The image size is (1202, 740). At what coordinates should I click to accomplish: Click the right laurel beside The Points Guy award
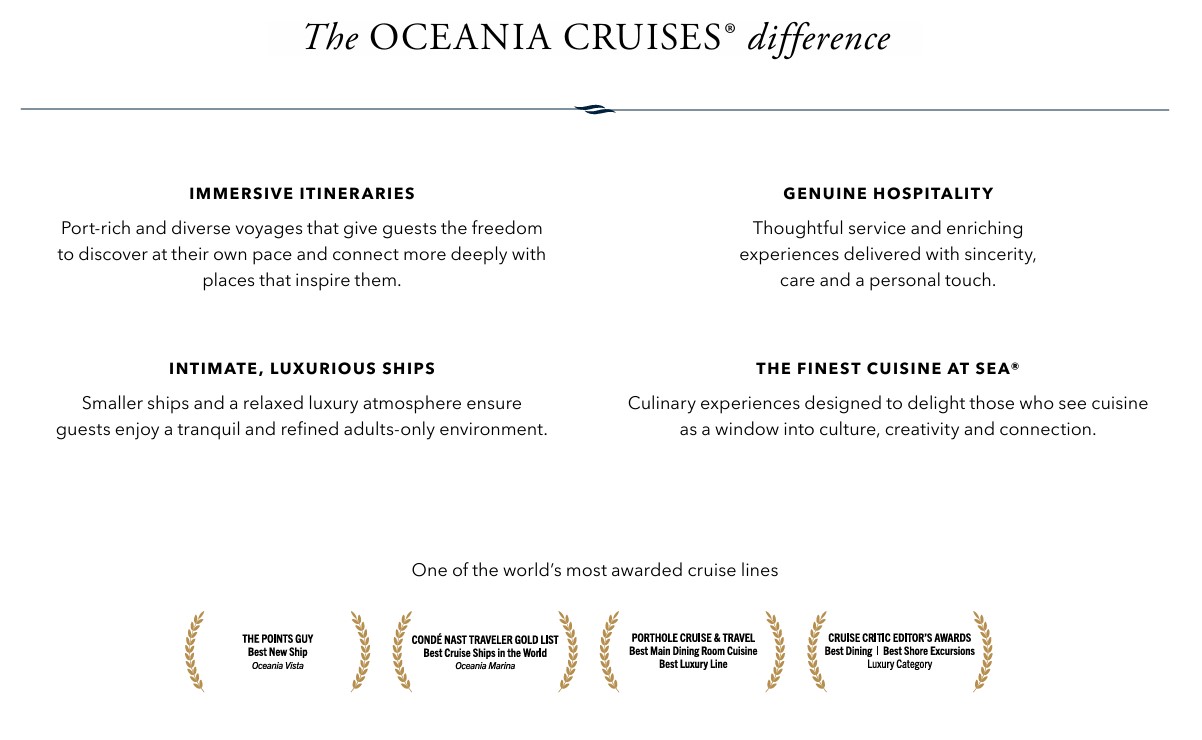pos(360,651)
